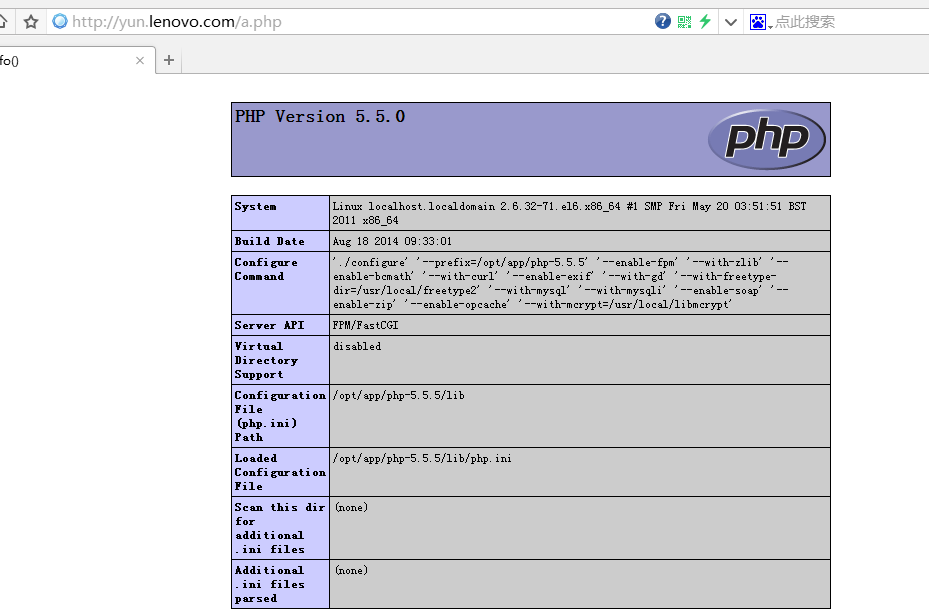This screenshot has width=929, height=609.
Task: Click the Aug 18 2014 09:33:01 value
Action: click(392, 241)
